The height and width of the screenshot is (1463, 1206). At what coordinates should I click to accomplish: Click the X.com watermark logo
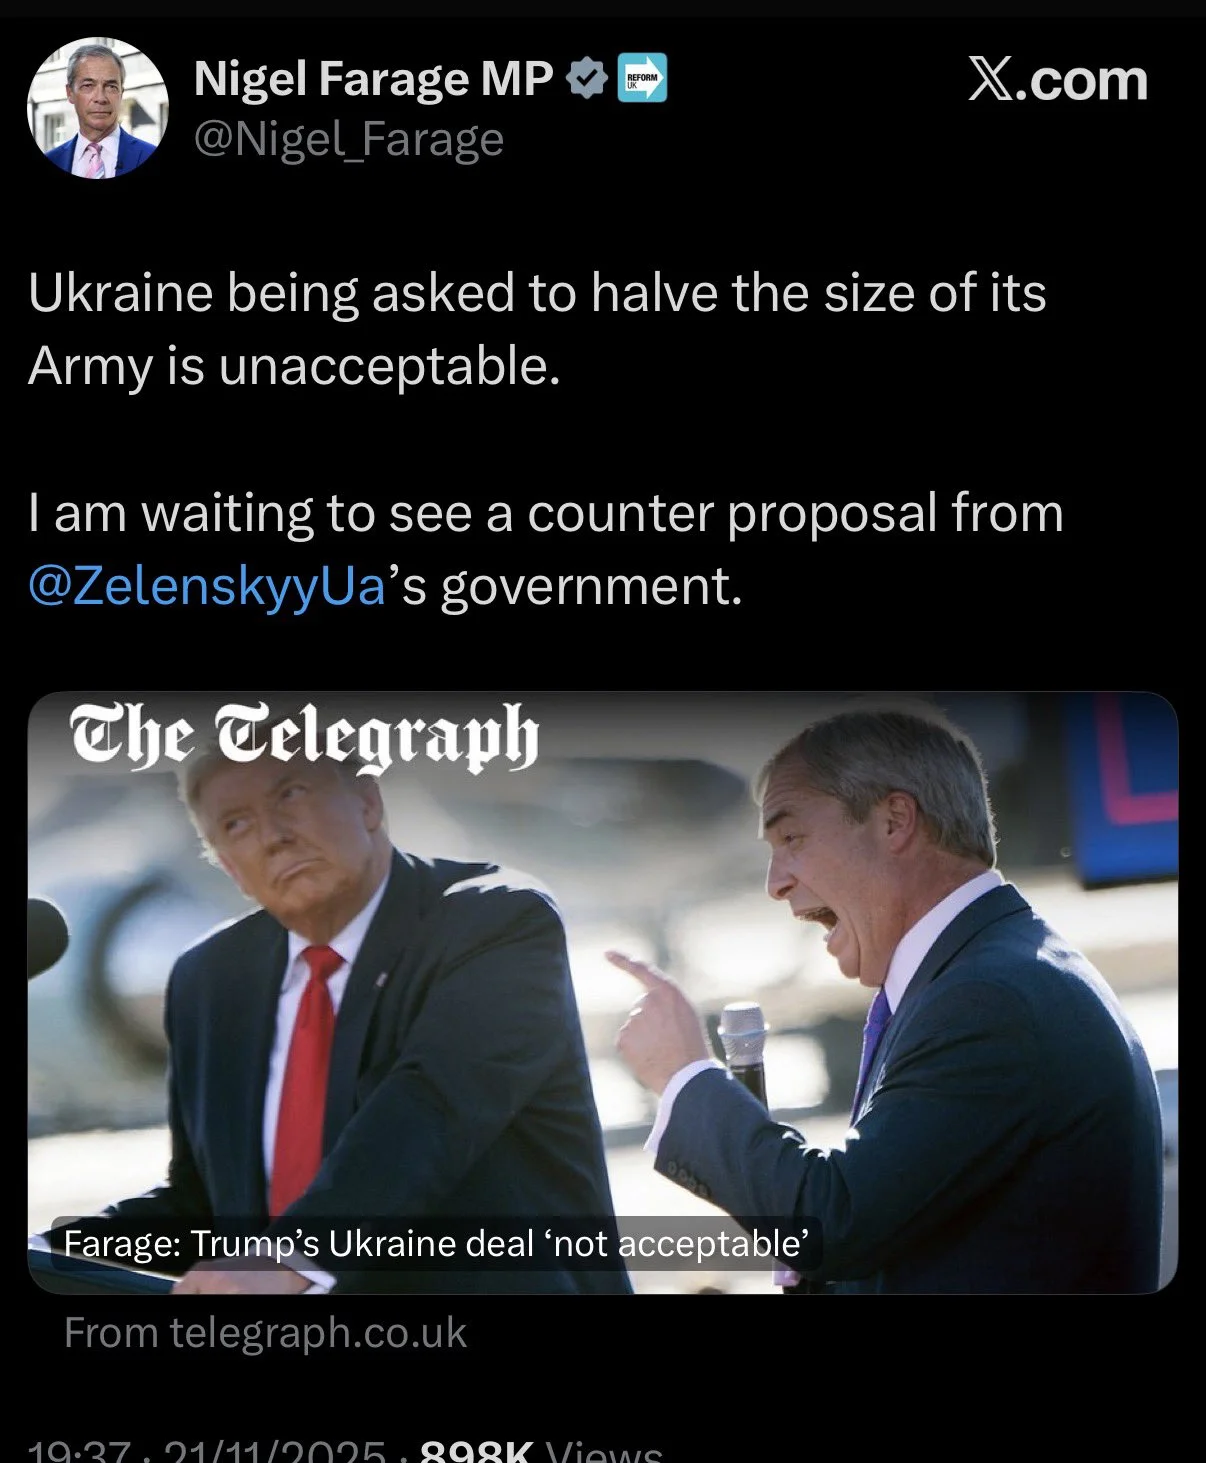1058,80
